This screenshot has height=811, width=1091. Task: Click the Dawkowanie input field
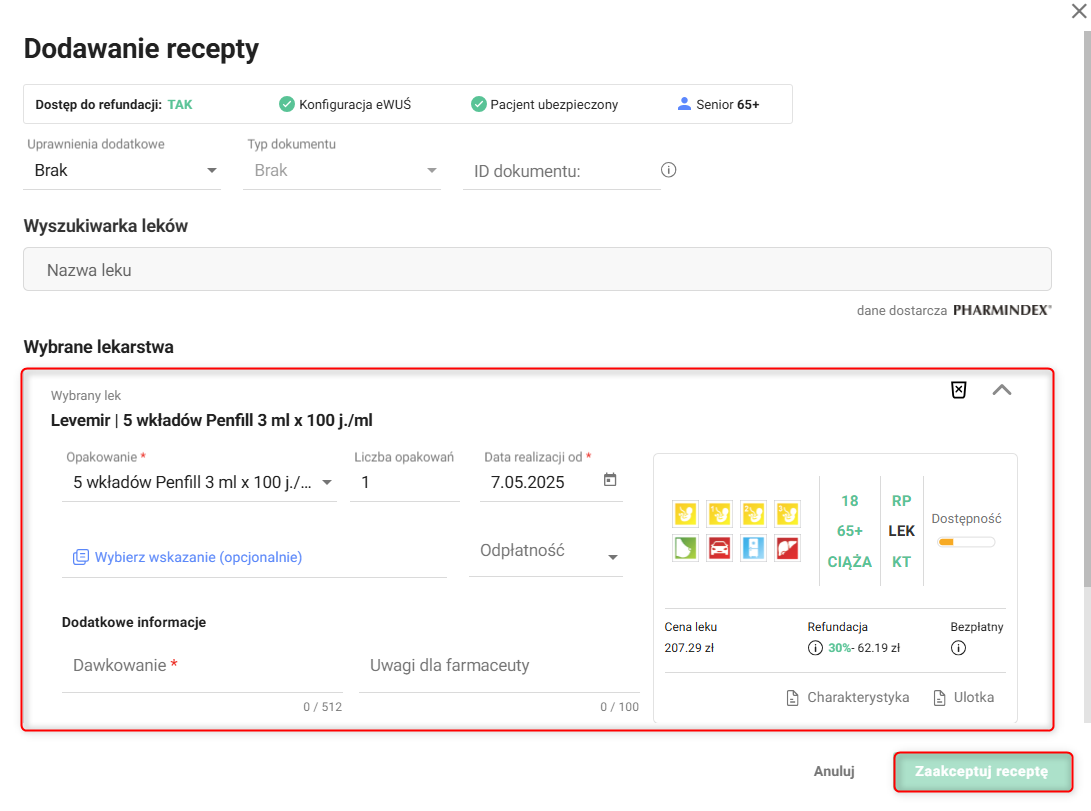(202, 666)
